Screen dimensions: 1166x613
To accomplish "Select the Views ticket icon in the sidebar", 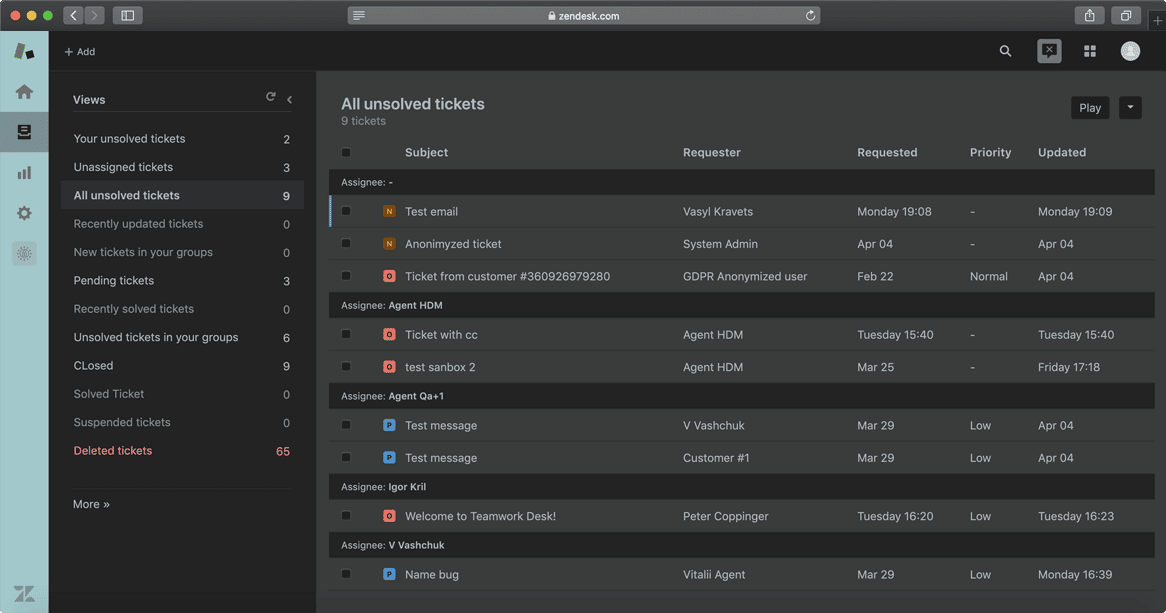I will coord(24,131).
